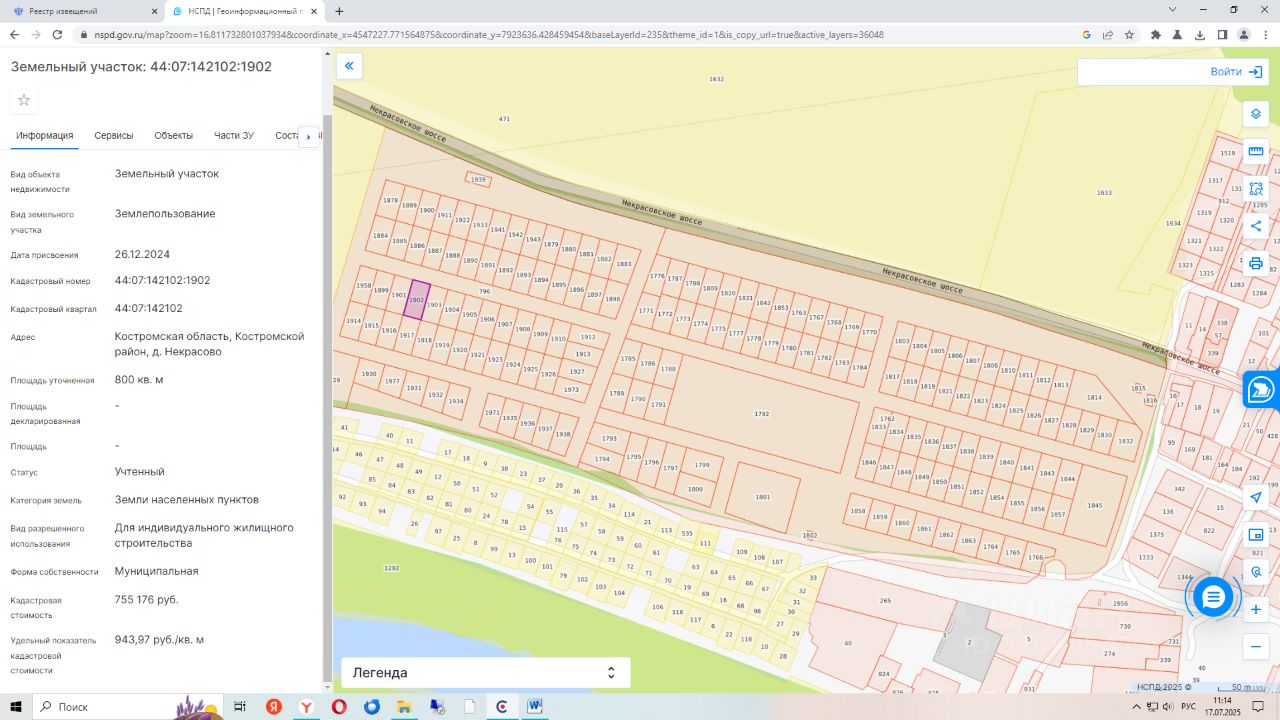The height and width of the screenshot is (720, 1280).
Task: Zoom in on the map
Action: pyautogui.click(x=1256, y=609)
